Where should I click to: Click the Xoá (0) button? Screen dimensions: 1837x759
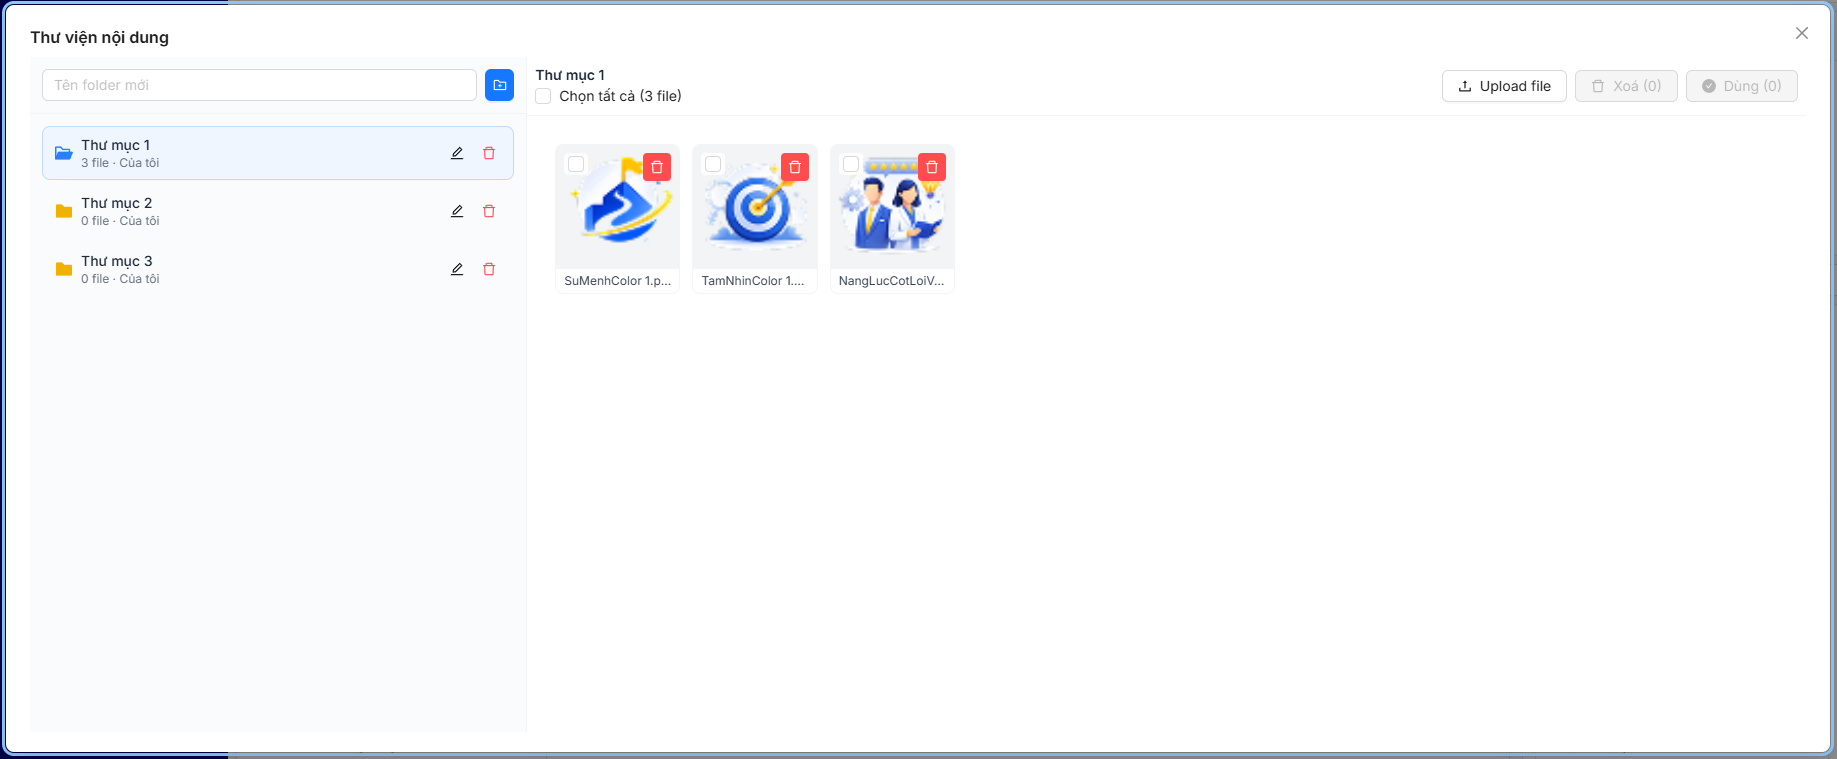pos(1626,86)
